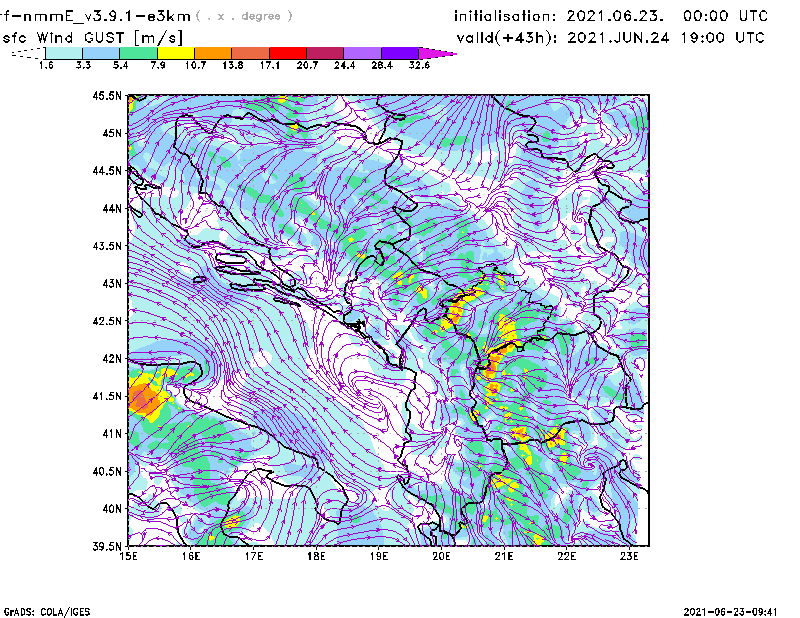
Task: Click the 'GrADS: COLA/IGES' credit text
Action: (47, 612)
